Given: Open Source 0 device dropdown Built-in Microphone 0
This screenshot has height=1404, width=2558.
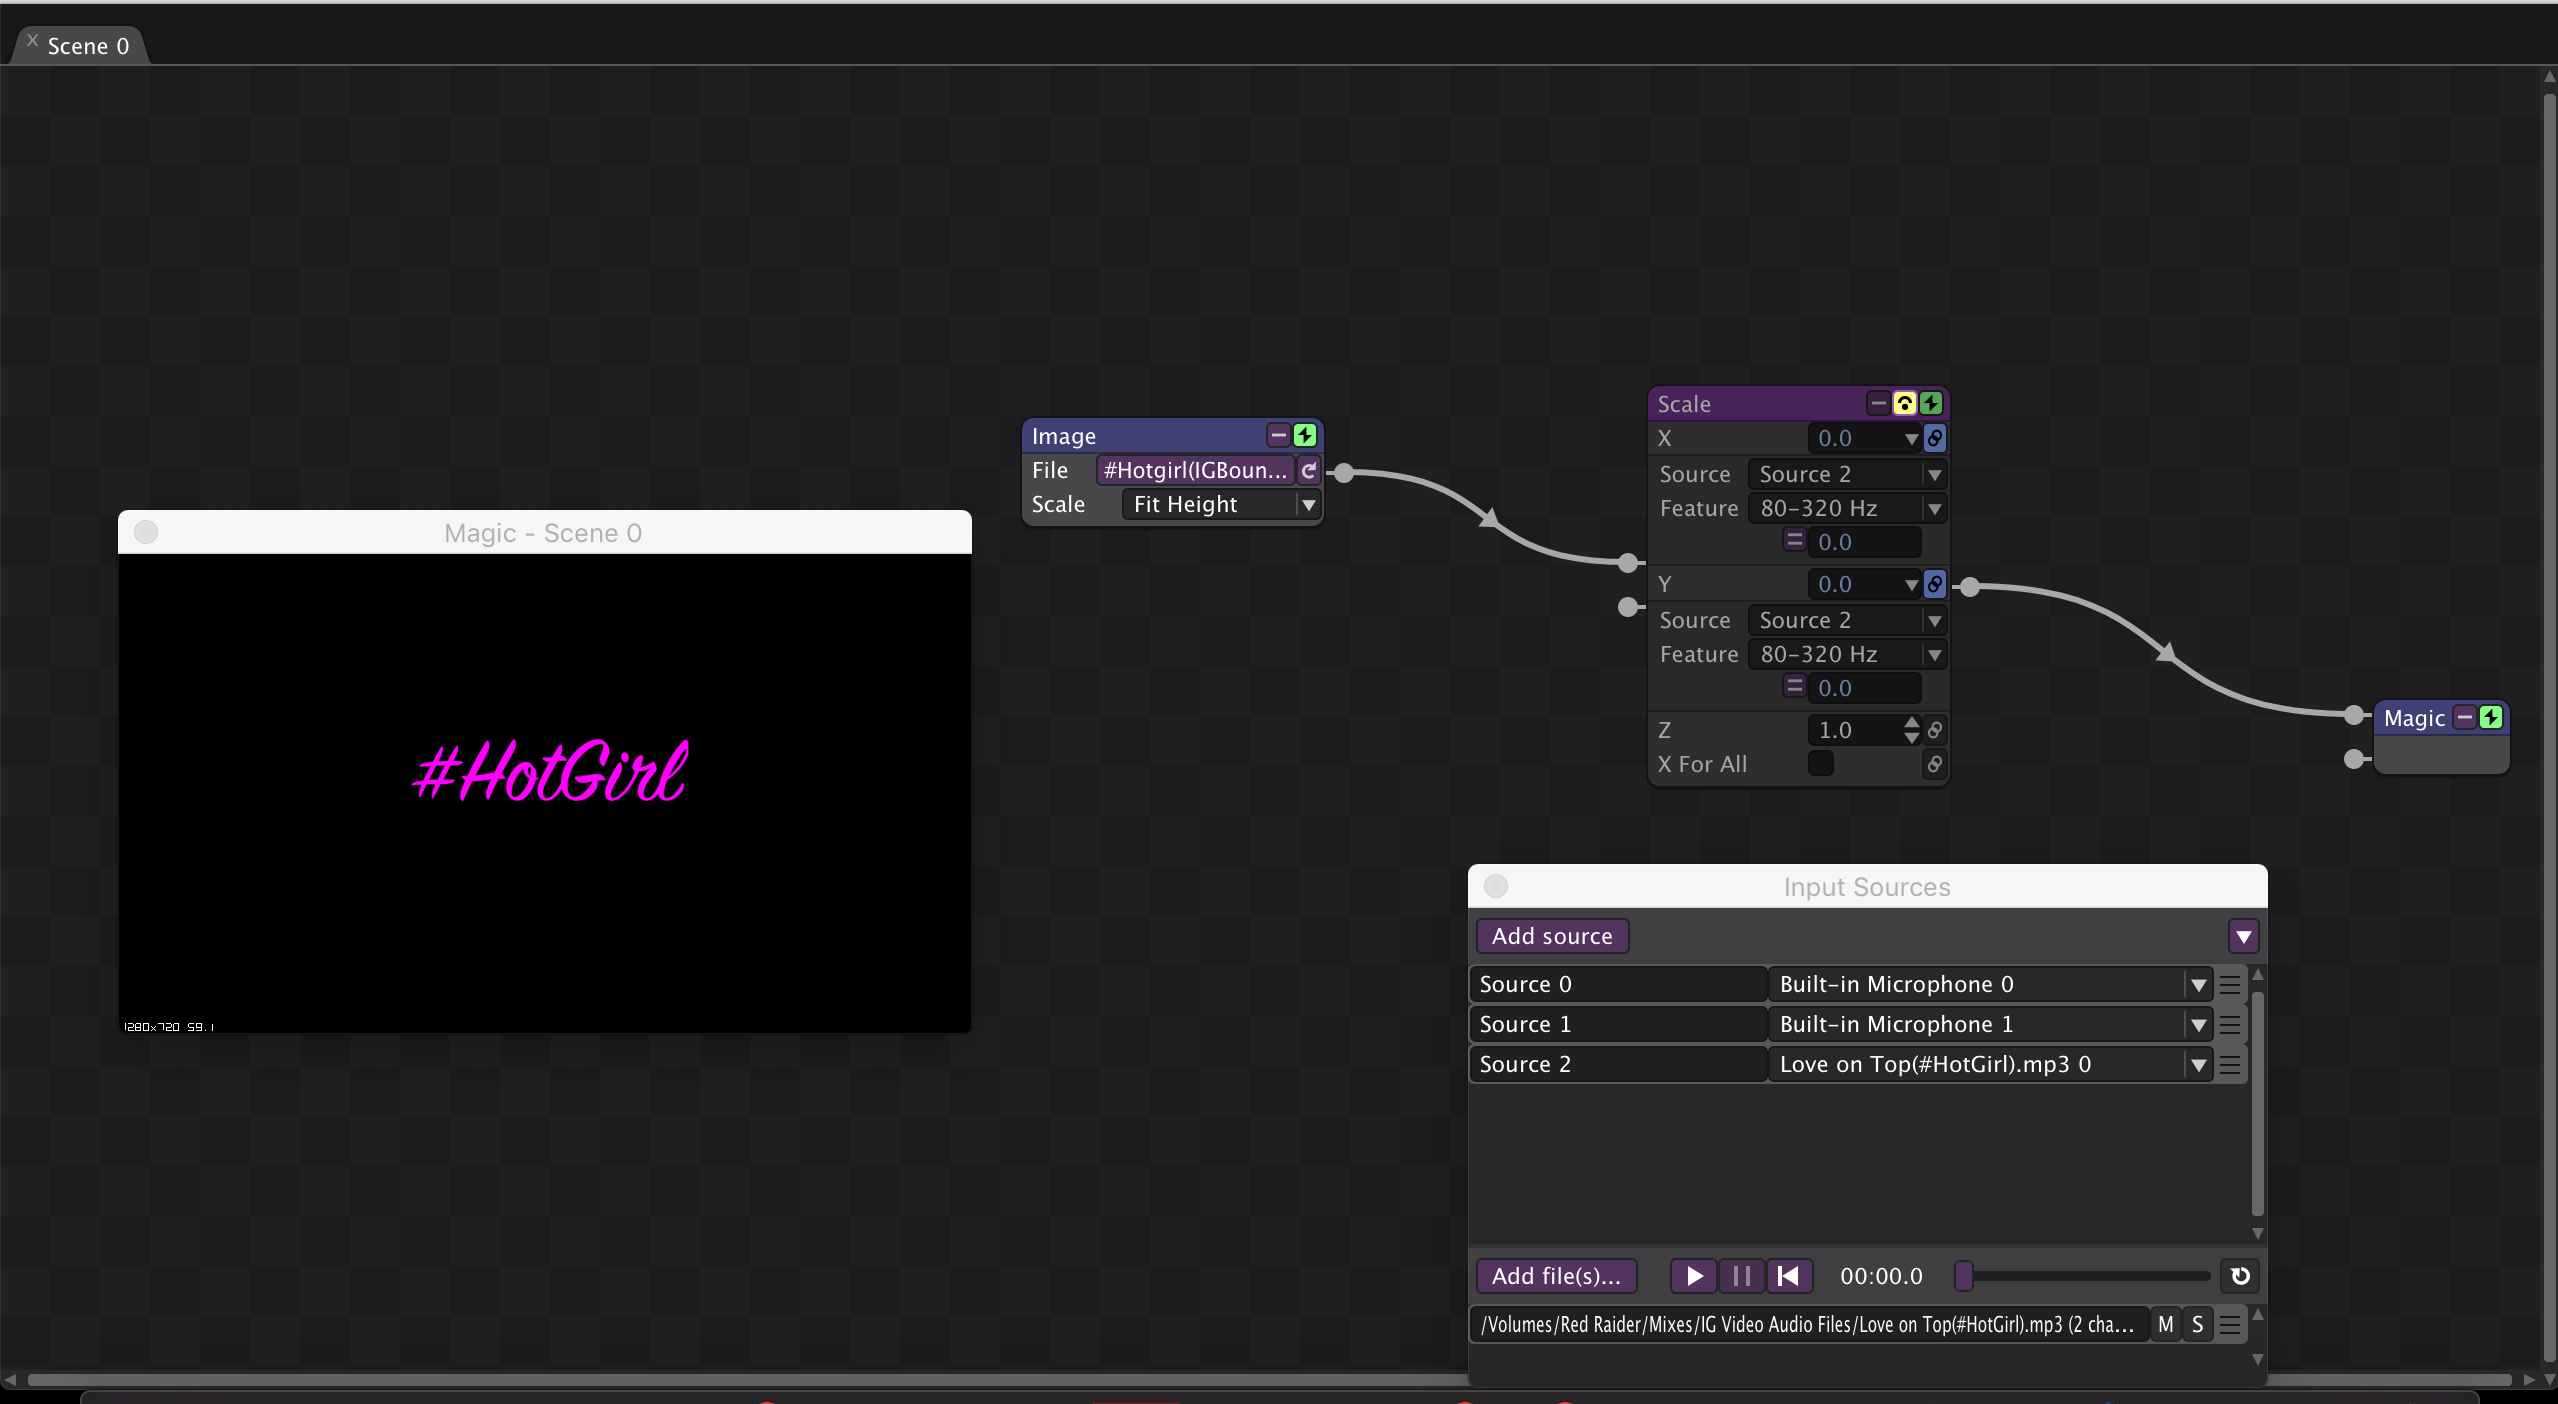Looking at the screenshot, I should [x=1990, y=984].
